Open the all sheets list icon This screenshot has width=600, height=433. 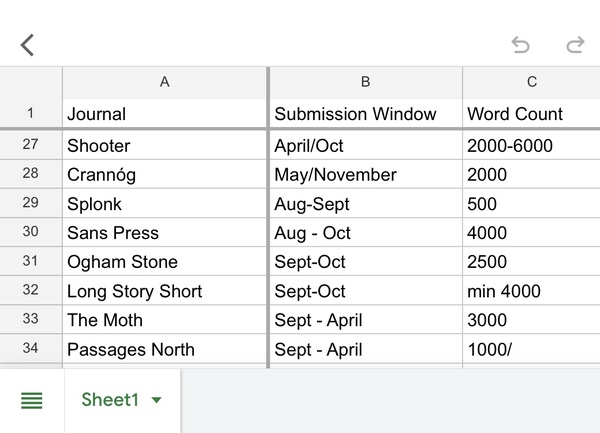tap(31, 400)
